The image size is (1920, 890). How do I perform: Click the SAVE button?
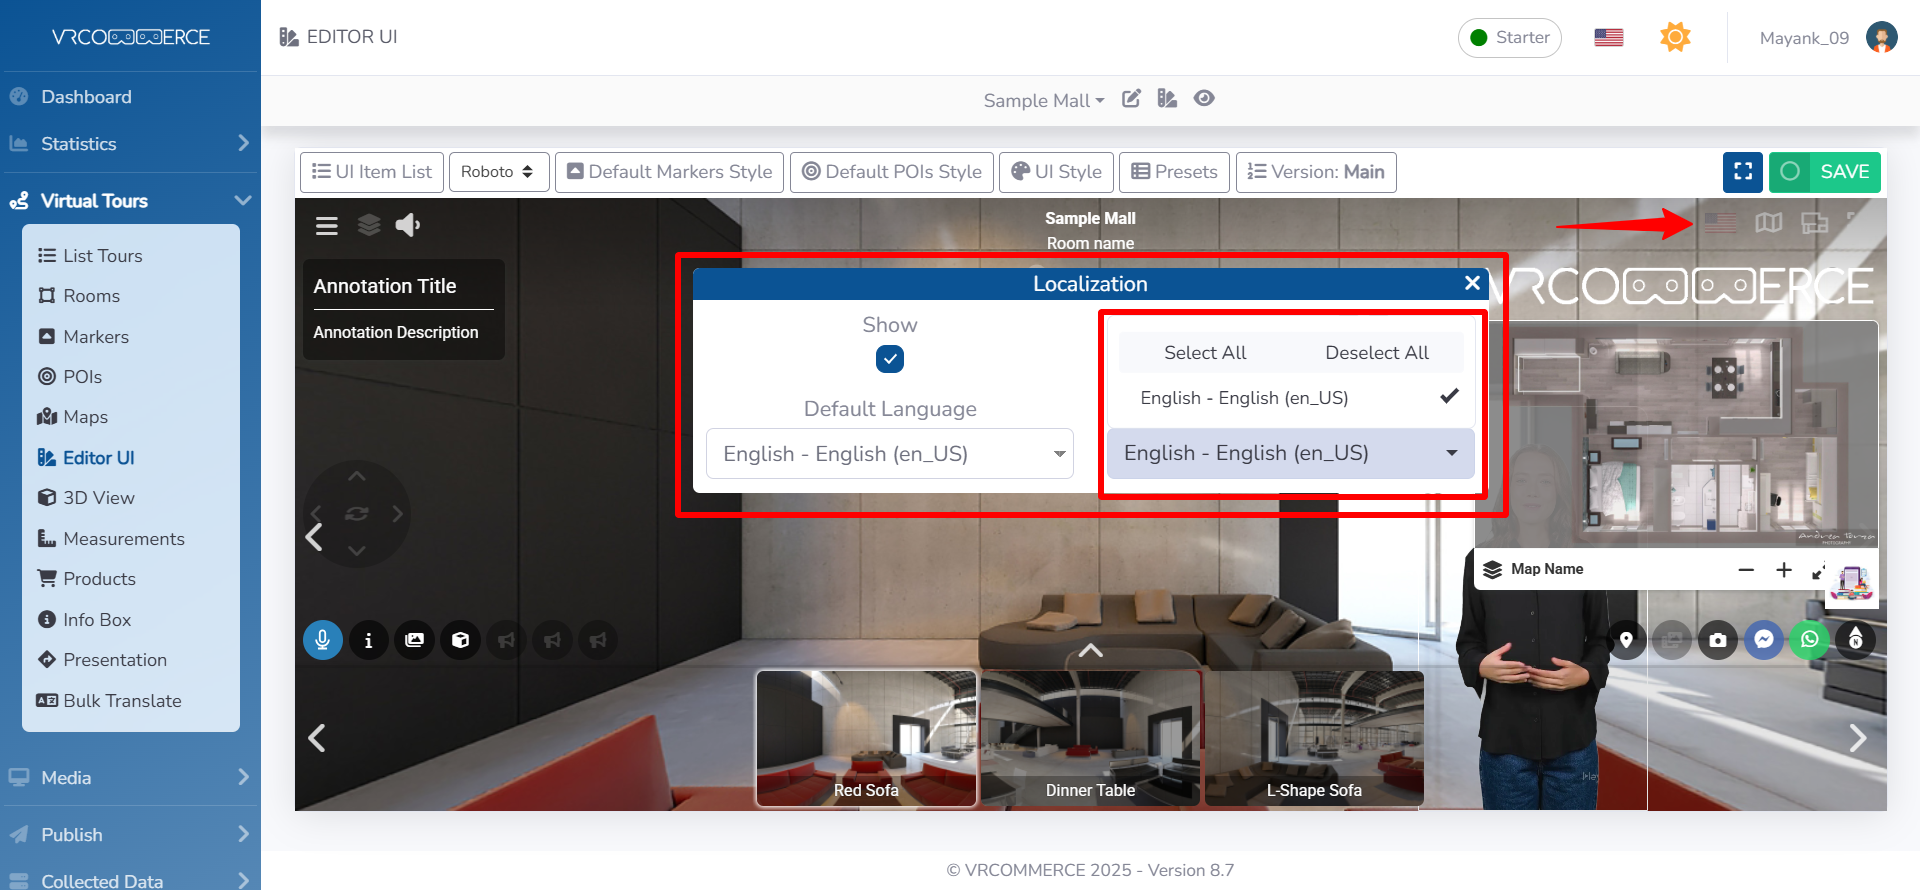pos(1825,172)
